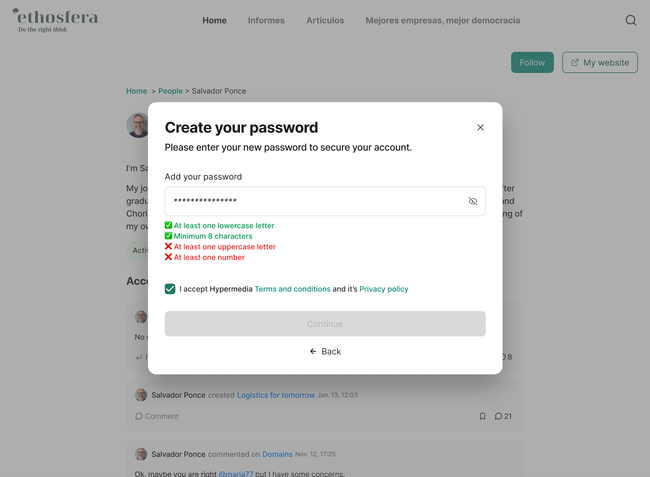Go back using the Back arrow button
650x477 pixels.
pyautogui.click(x=325, y=352)
